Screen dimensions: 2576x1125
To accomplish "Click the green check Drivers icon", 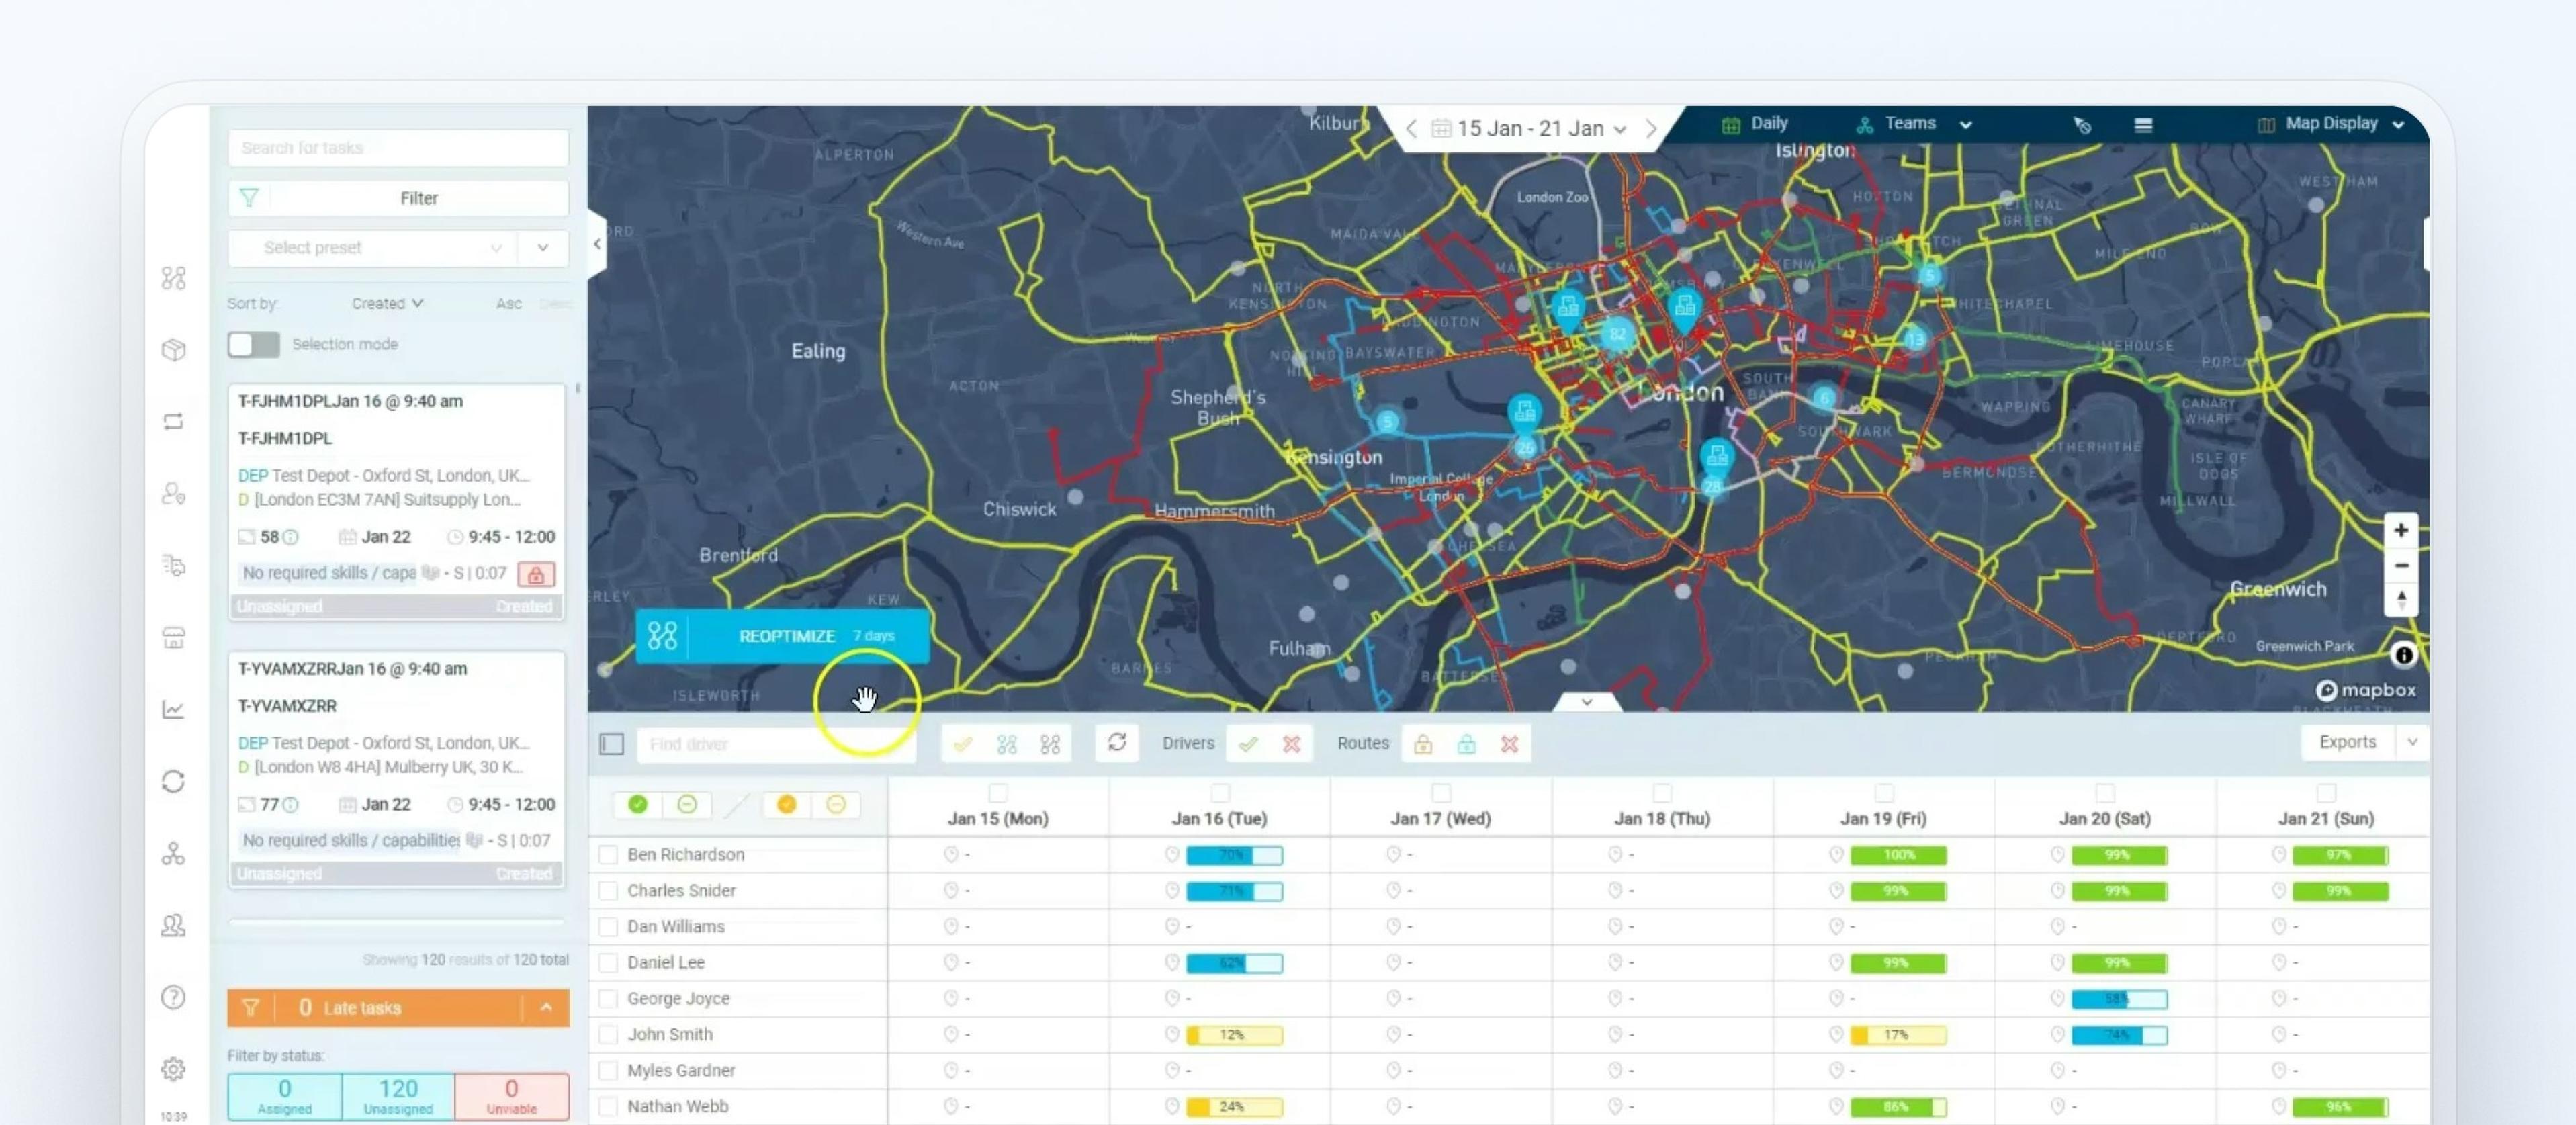I will 1248,744.
